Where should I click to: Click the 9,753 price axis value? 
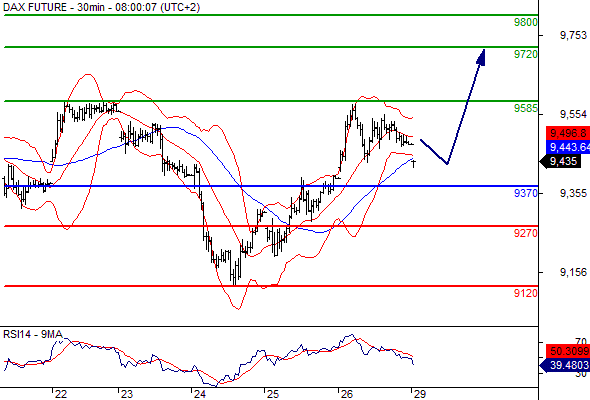pyautogui.click(x=573, y=35)
